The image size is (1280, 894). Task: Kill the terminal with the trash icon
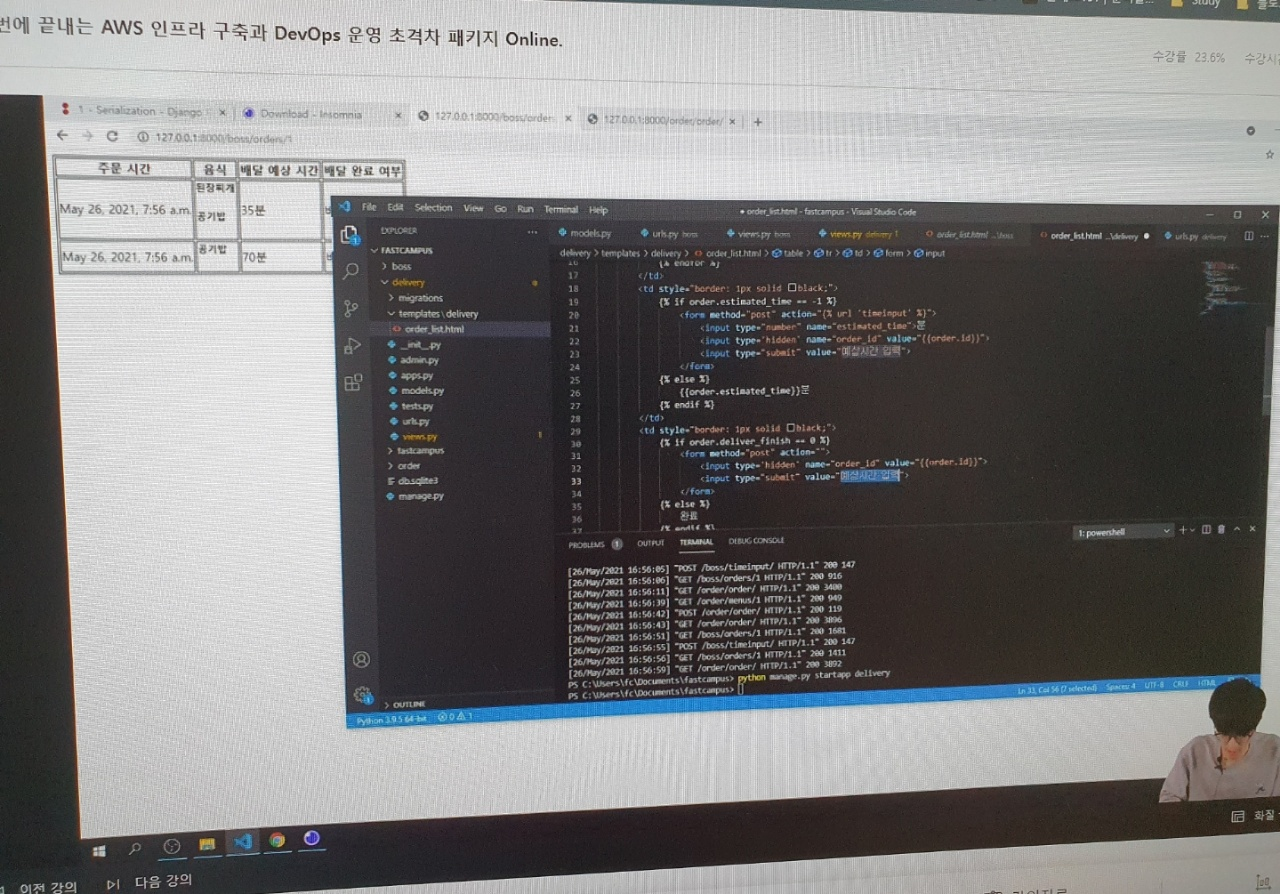(x=1221, y=530)
